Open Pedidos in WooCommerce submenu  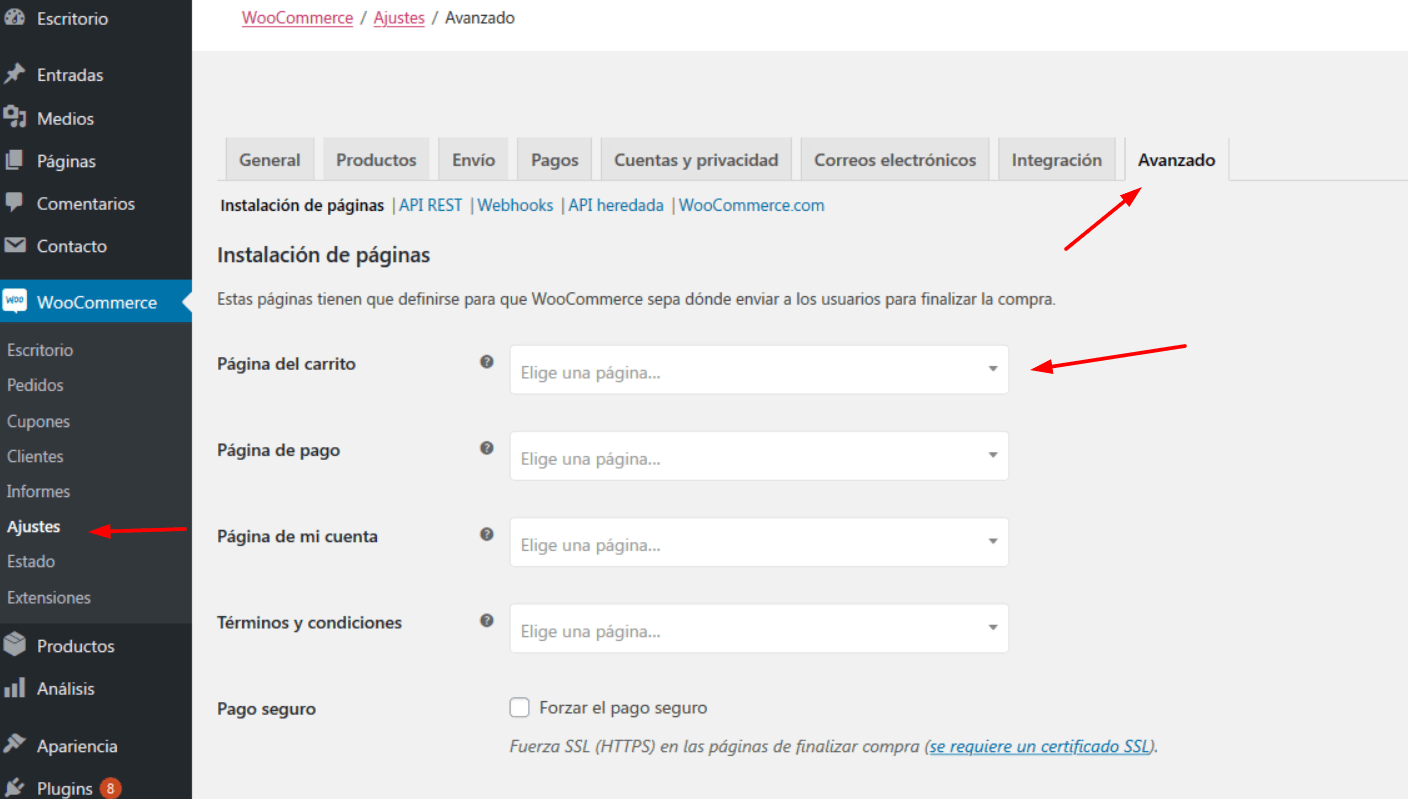[x=35, y=385]
